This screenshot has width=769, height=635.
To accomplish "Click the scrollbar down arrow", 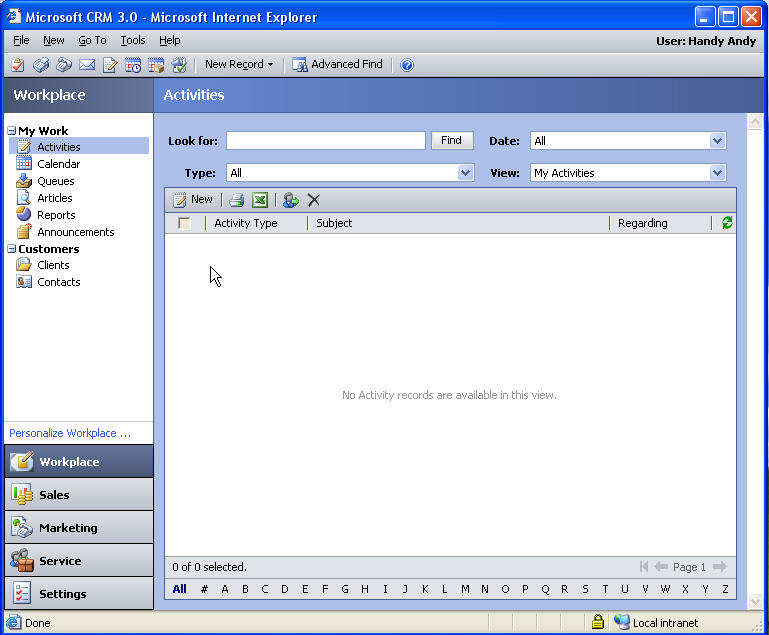I will point(755,601).
